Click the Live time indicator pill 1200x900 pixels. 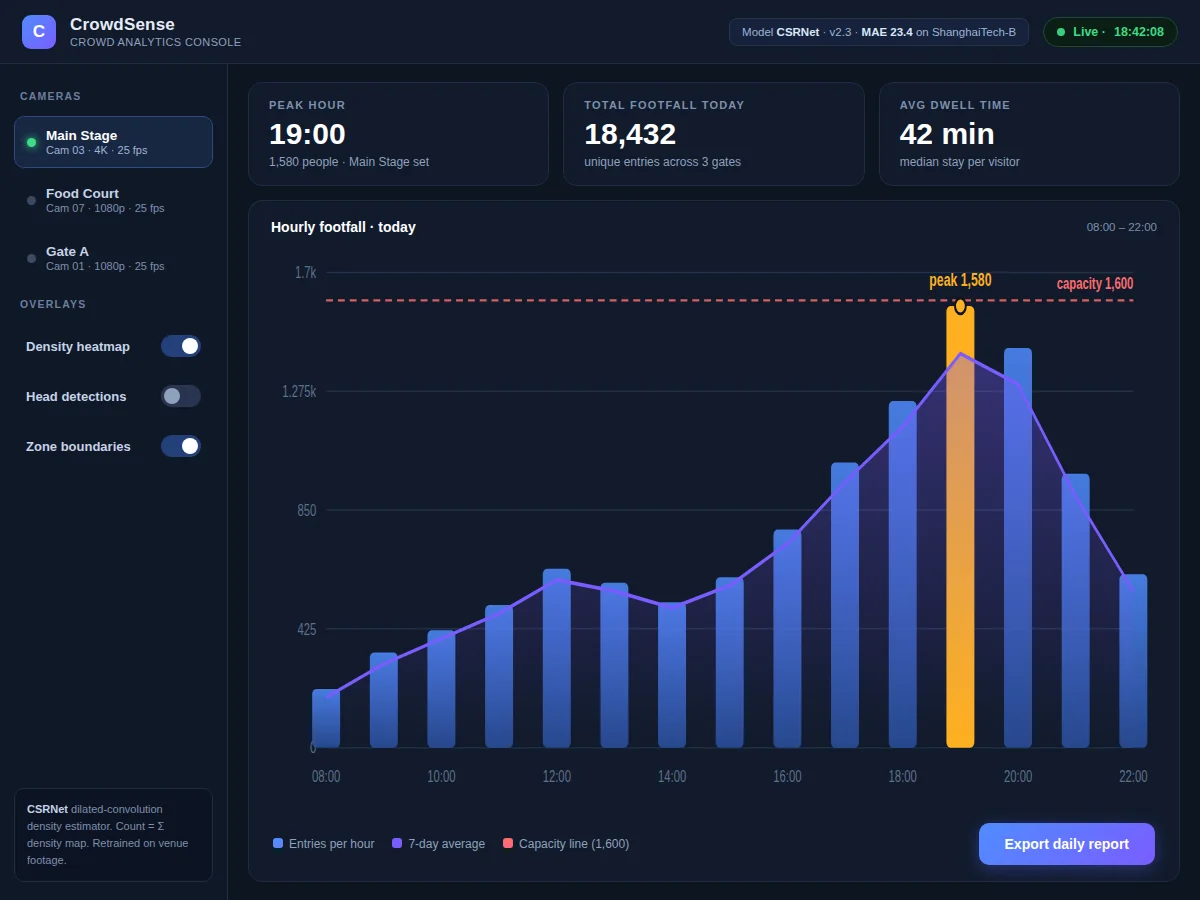tap(1110, 32)
